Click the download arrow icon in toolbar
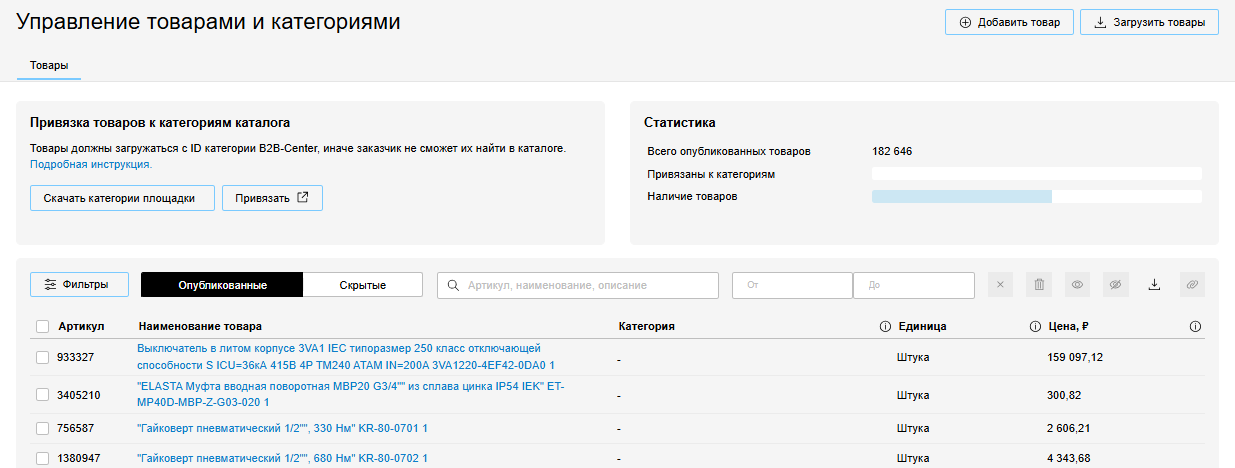Screen dimensions: 1235x468 (1154, 285)
